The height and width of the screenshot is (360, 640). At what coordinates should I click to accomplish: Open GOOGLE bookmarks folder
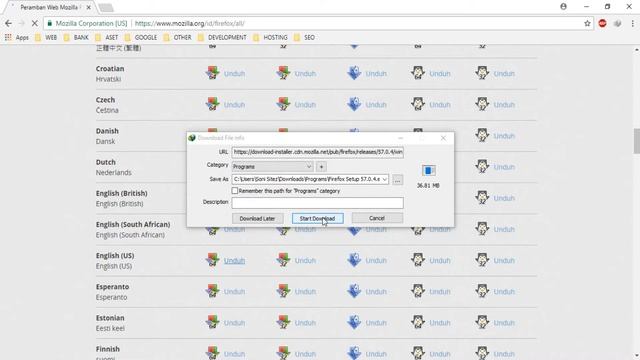(x=141, y=37)
